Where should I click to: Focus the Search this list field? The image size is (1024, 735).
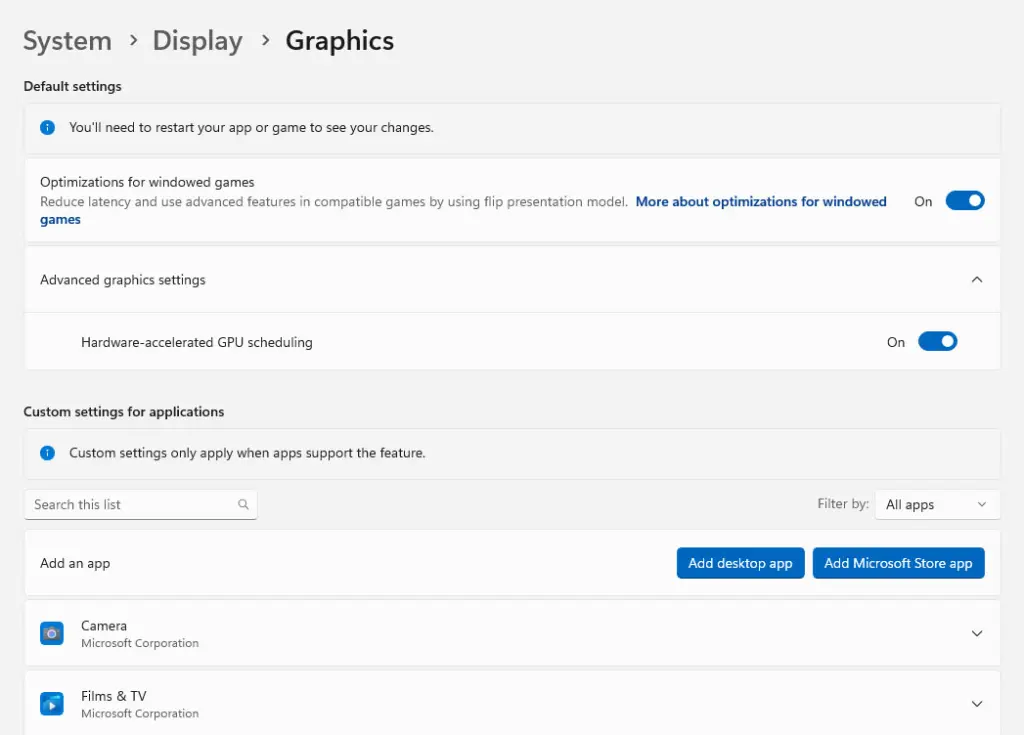coord(140,504)
